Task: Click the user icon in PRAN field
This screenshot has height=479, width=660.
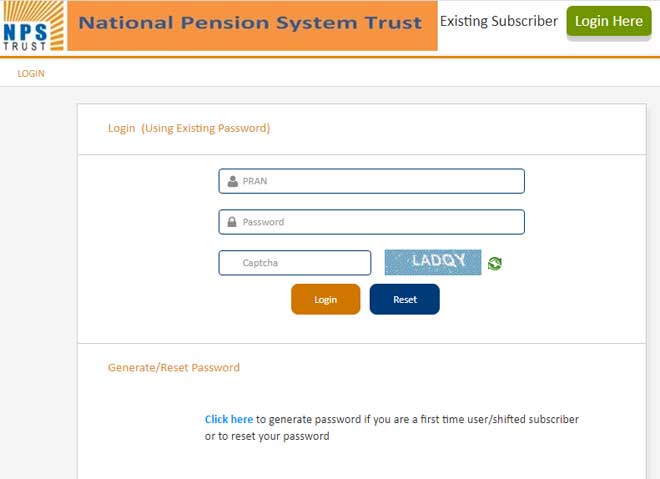Action: coord(232,182)
